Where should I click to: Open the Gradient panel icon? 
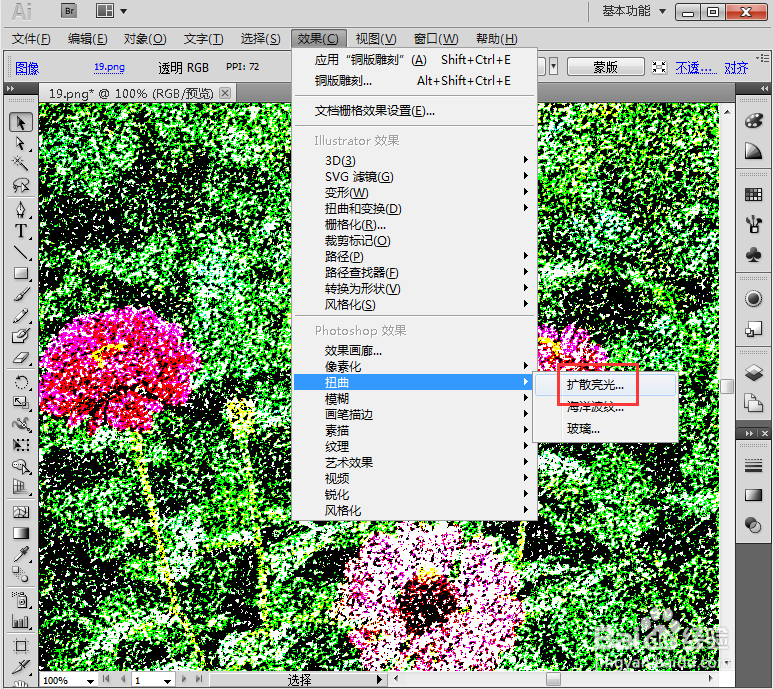click(x=753, y=495)
